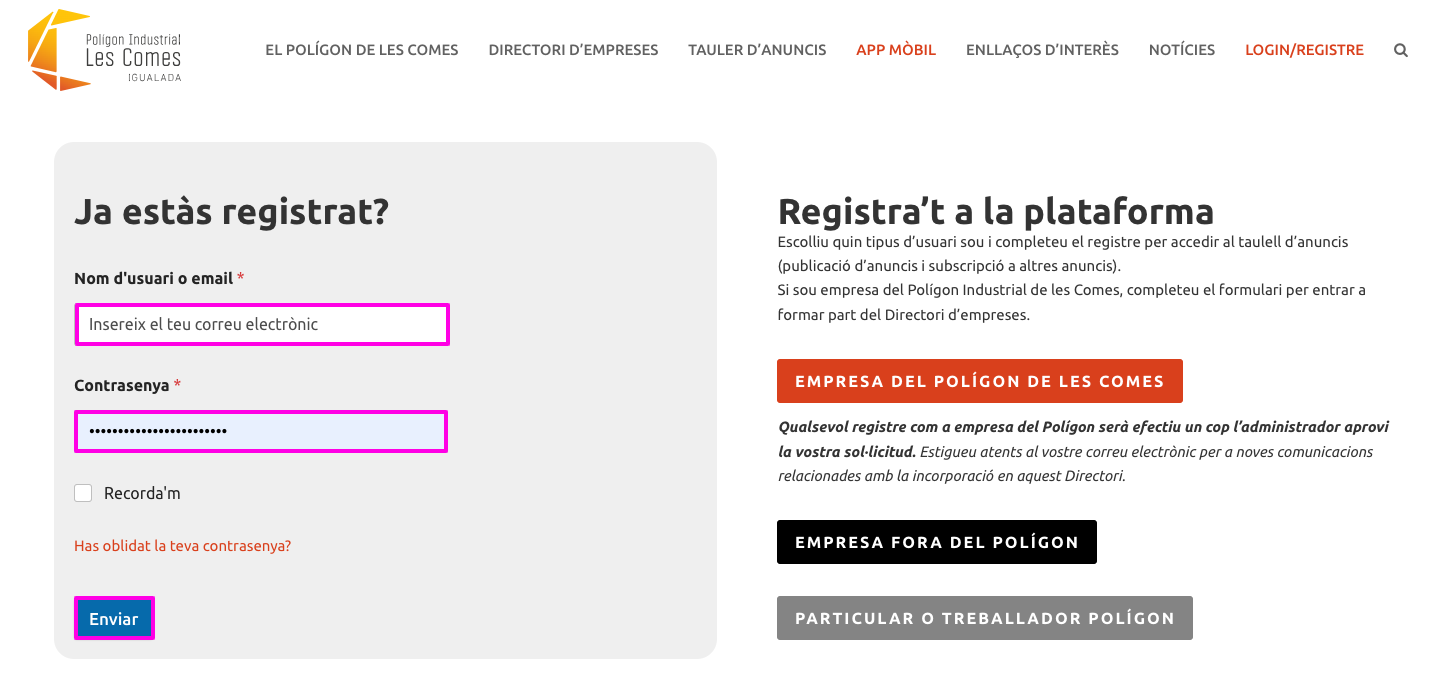Focus the username or email field
Screen dimensions: 1433x679
262,324
